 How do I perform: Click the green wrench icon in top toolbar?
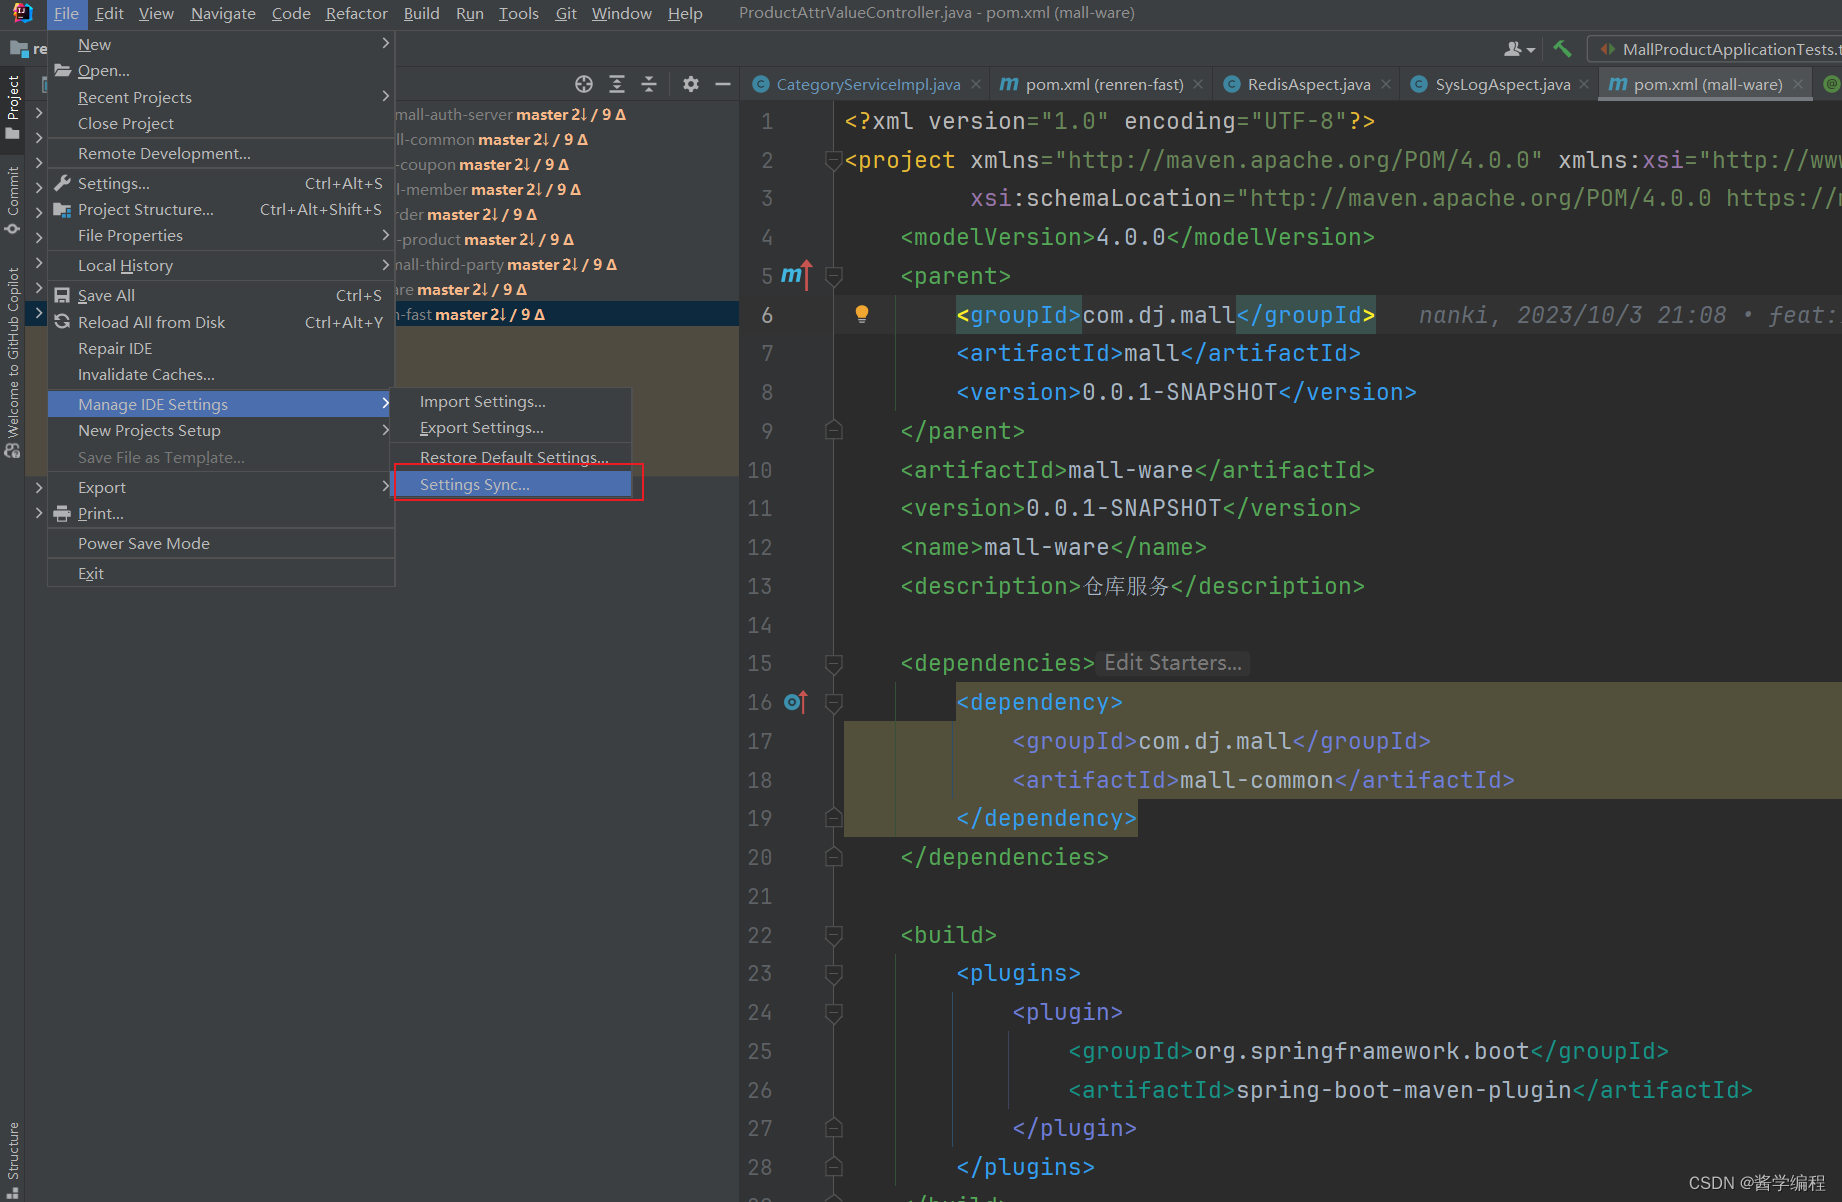click(1562, 48)
